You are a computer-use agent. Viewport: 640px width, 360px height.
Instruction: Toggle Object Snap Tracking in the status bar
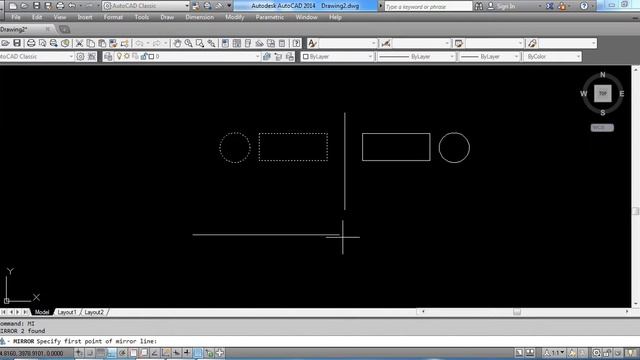(x=155, y=353)
